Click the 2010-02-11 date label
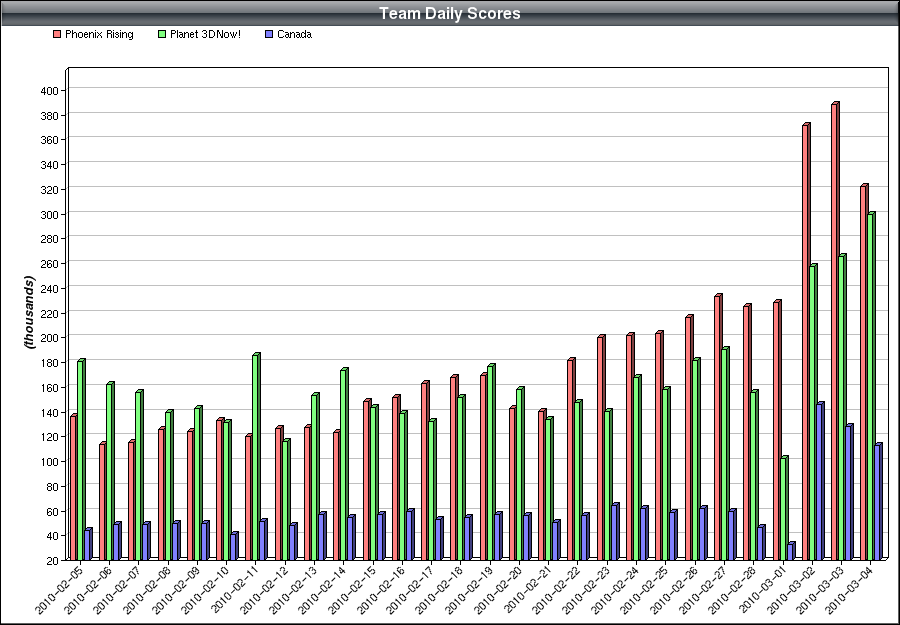 tap(234, 589)
